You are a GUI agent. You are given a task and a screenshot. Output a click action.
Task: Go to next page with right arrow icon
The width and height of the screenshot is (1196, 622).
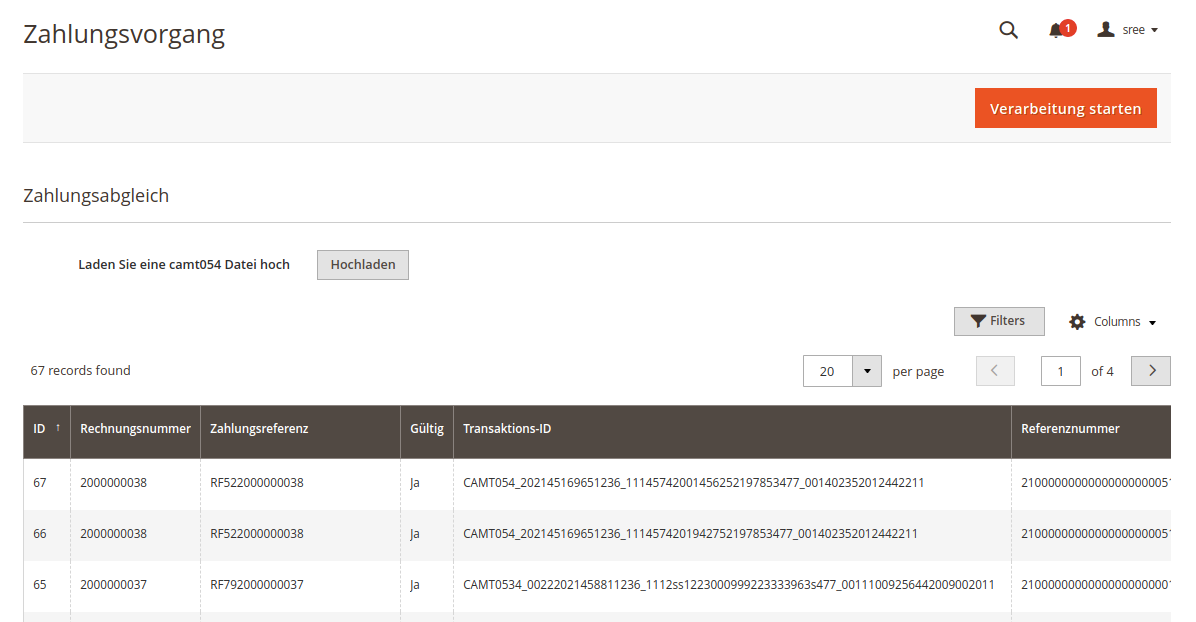[x=1150, y=370]
